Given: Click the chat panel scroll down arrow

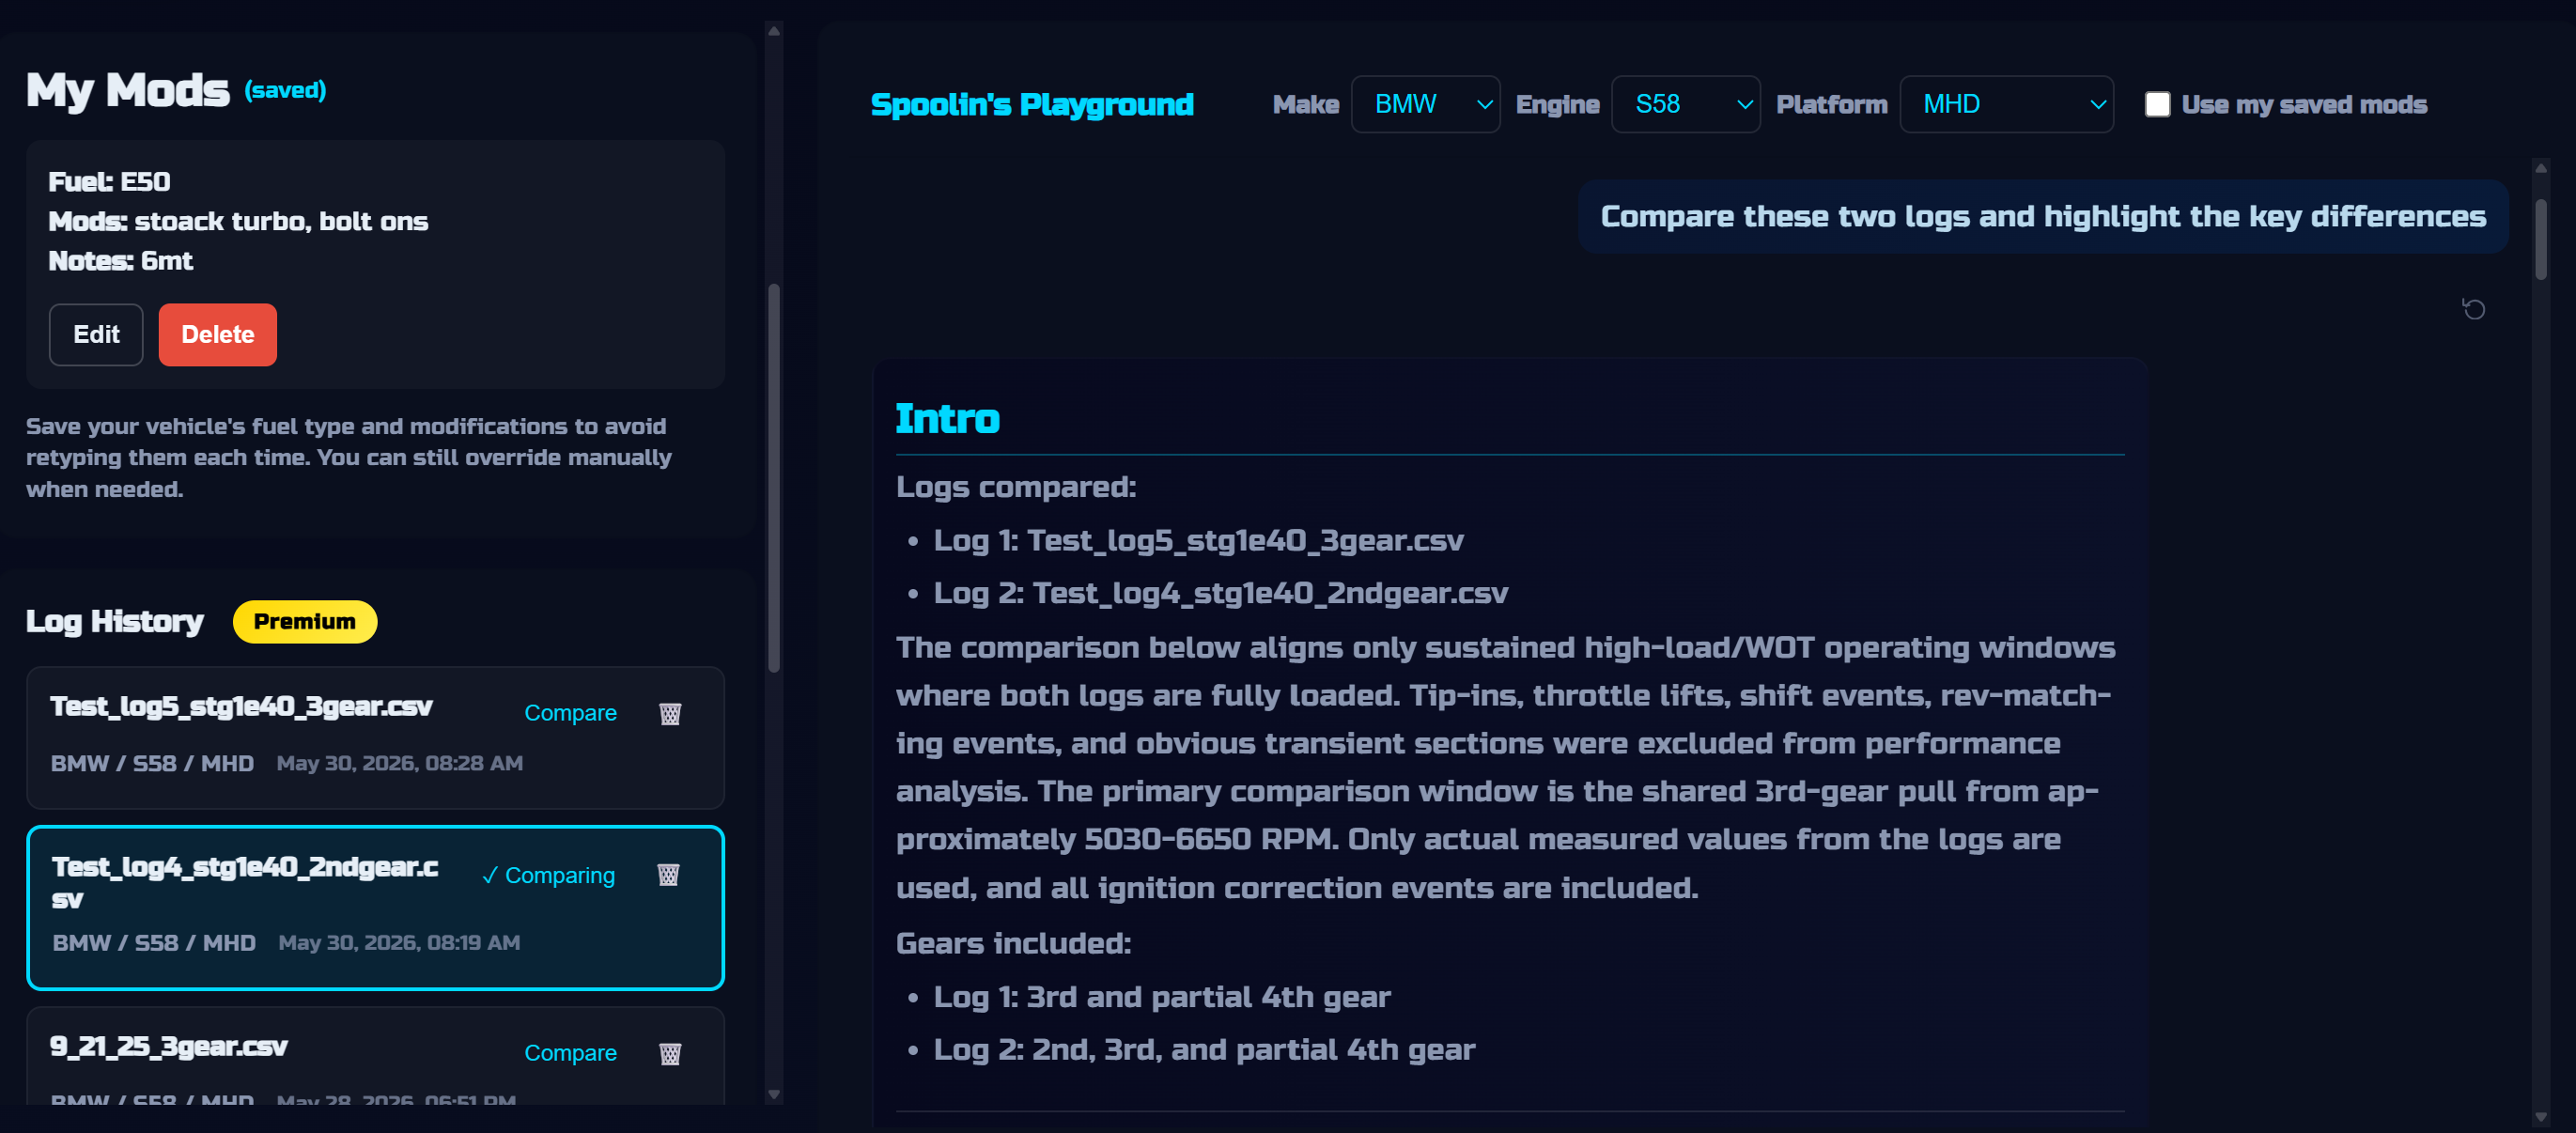Looking at the screenshot, I should click(x=2540, y=1116).
